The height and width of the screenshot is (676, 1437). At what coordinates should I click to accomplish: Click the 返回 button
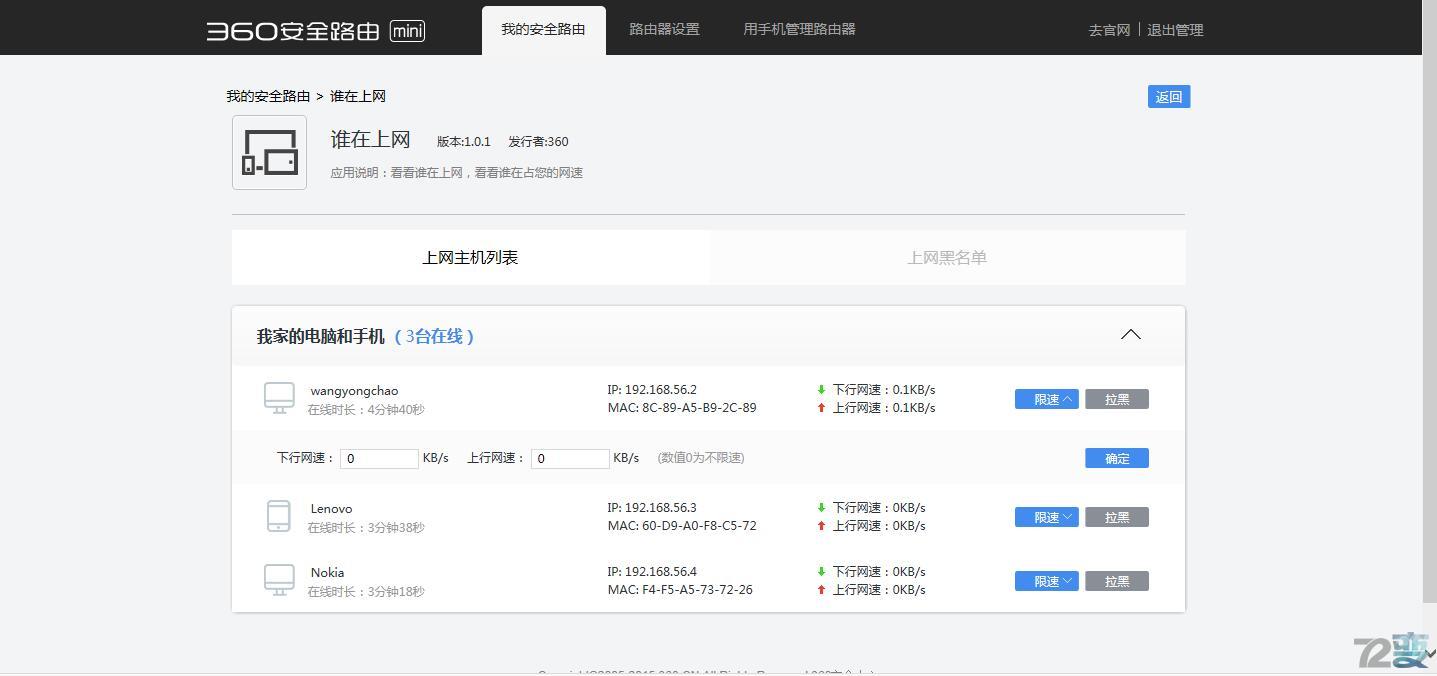[x=1167, y=96]
